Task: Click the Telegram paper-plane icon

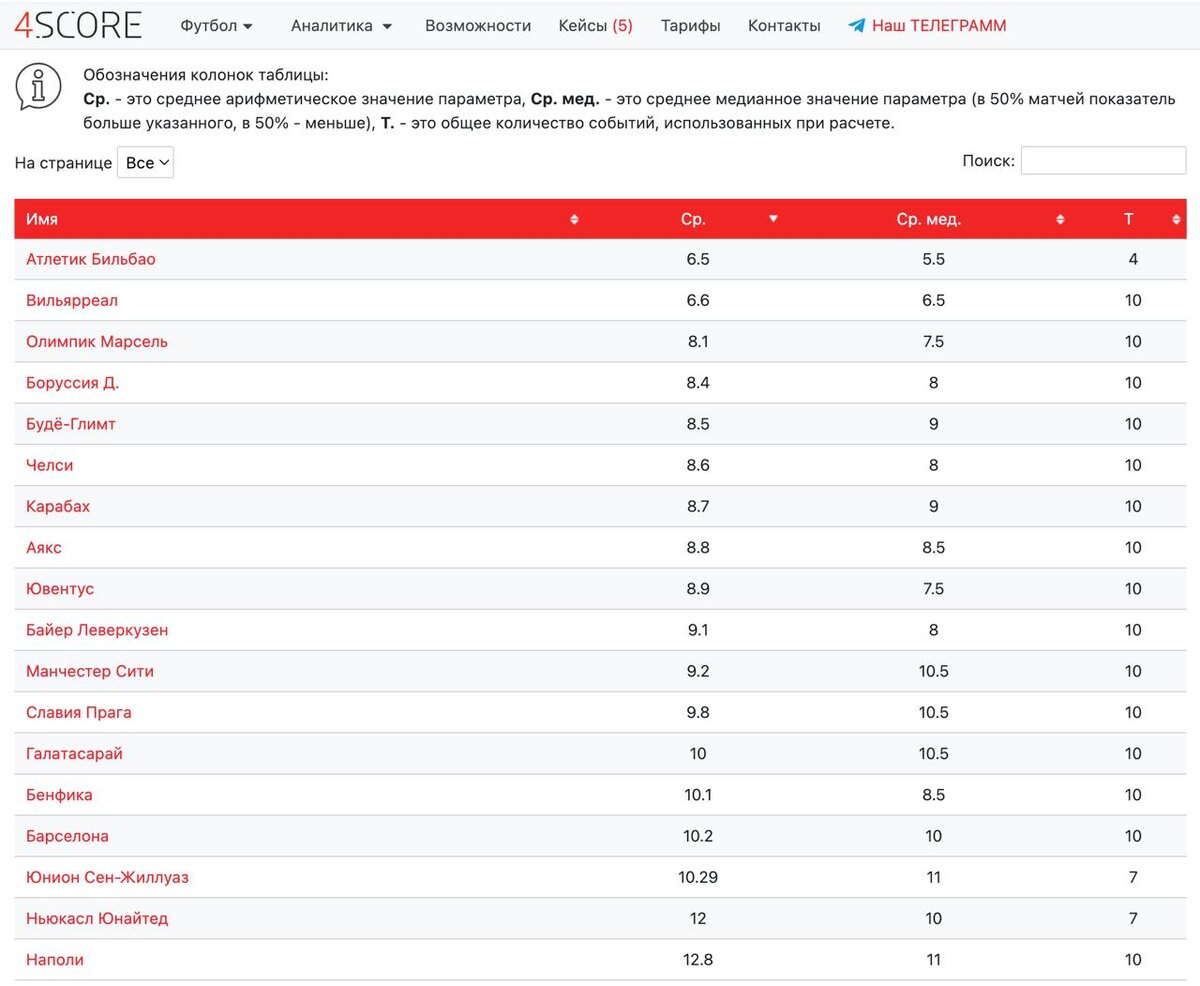Action: pyautogui.click(x=856, y=26)
